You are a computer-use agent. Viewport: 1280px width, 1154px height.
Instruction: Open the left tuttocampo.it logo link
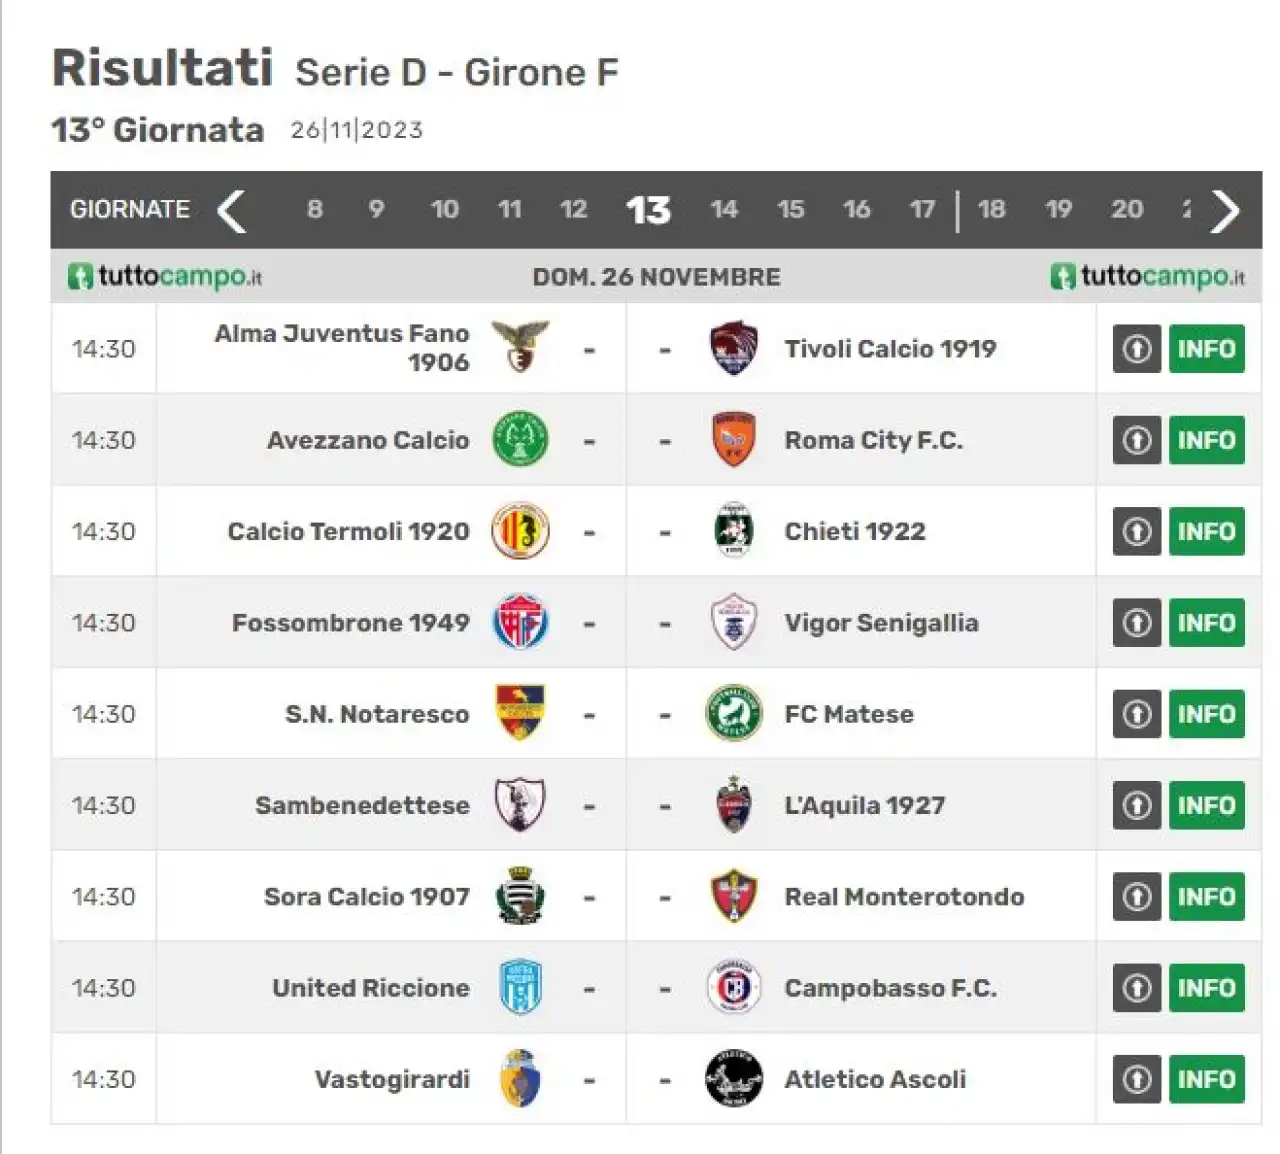point(165,276)
